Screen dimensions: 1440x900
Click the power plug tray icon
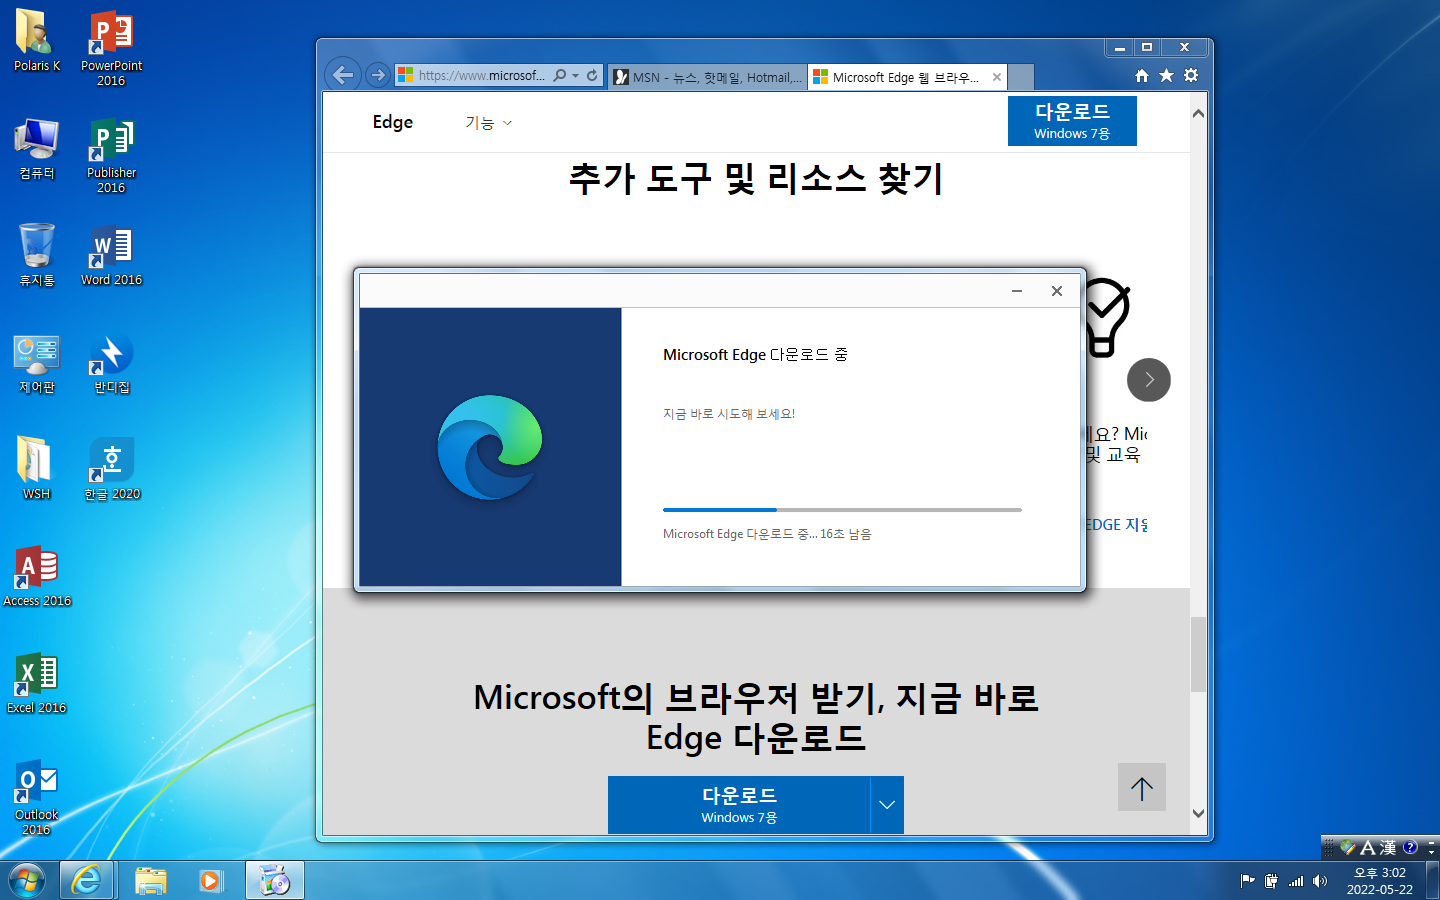(1271, 881)
